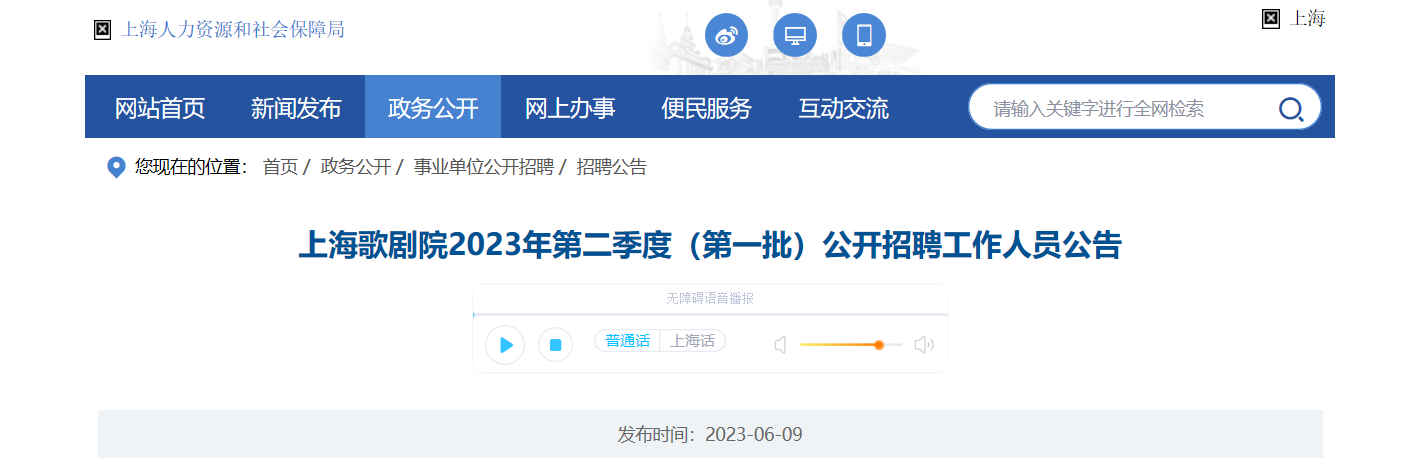Click the mobile phone icon in the header
The height and width of the screenshot is (472, 1402).
[x=864, y=36]
